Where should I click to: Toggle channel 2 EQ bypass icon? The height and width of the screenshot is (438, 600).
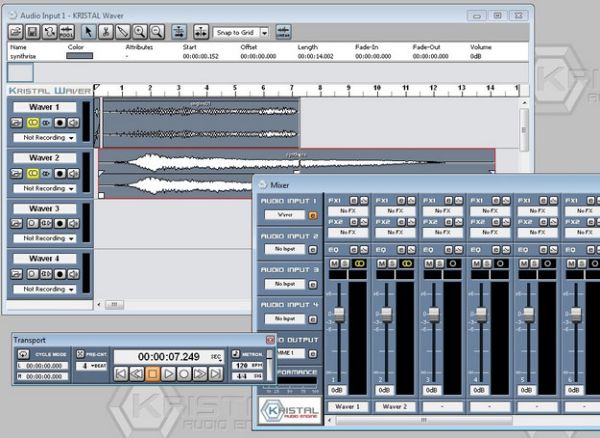[411, 250]
